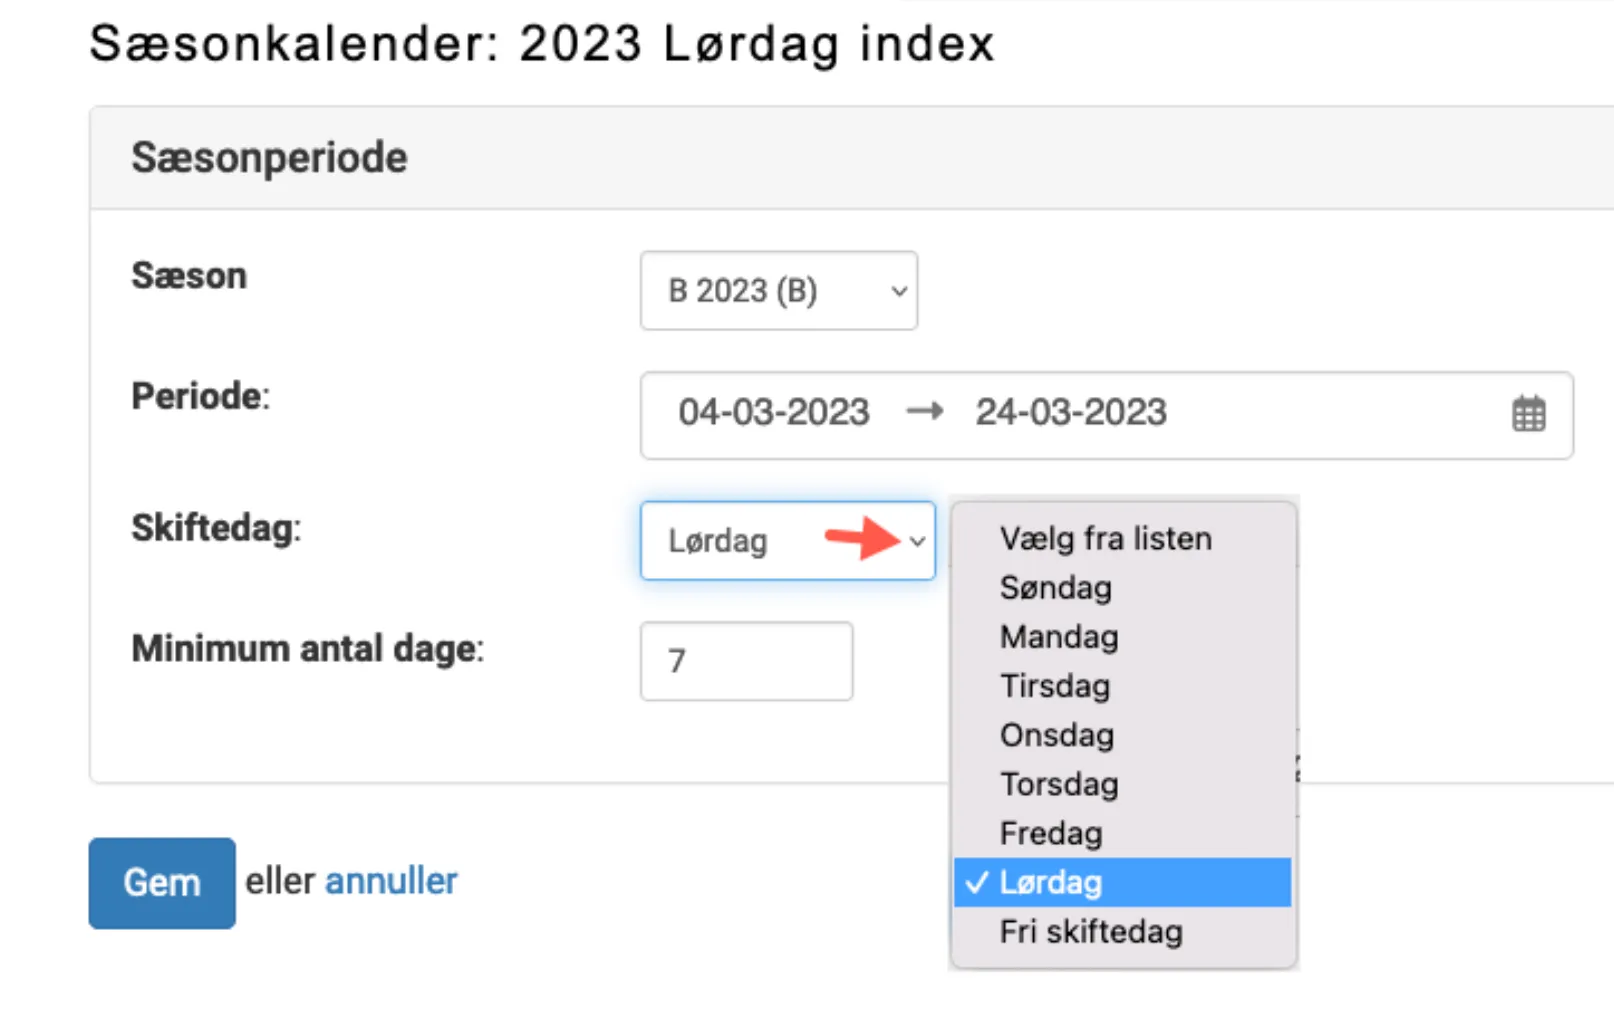The width and height of the screenshot is (1614, 1018).
Task: Select Torsdag in the dropdown list
Action: [x=1058, y=784]
